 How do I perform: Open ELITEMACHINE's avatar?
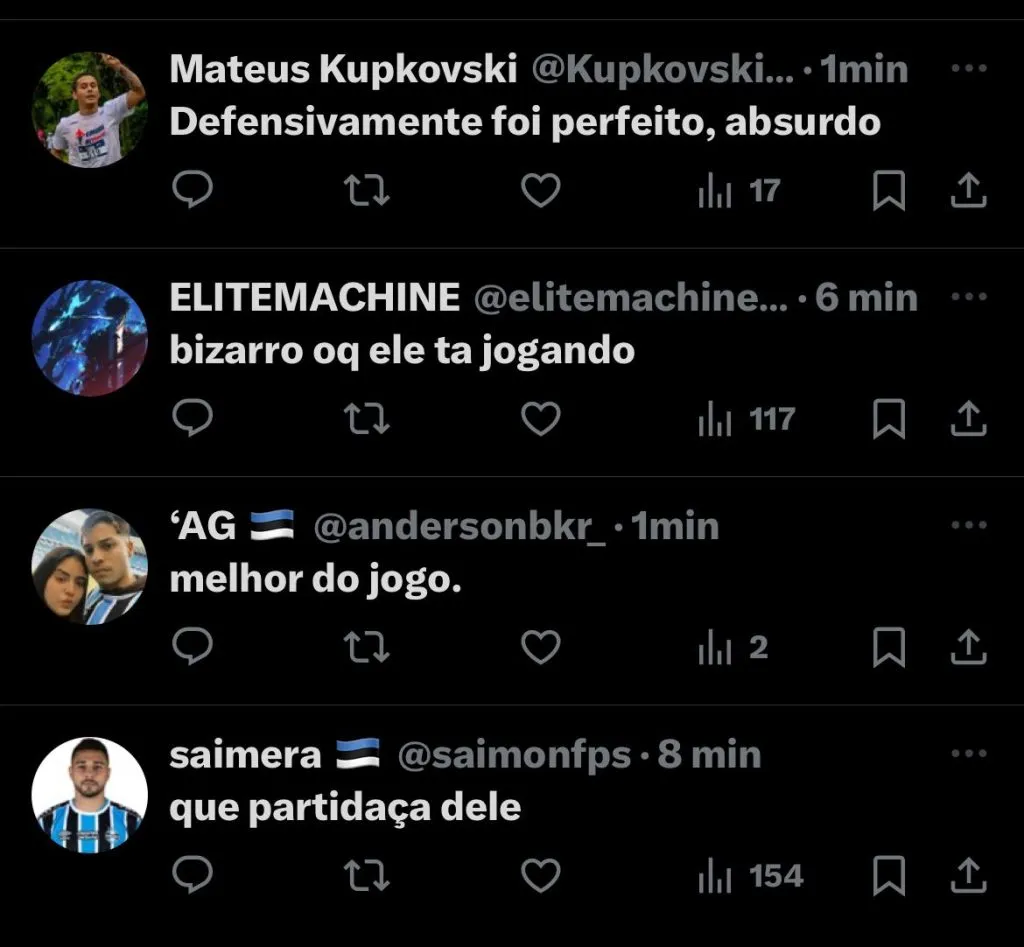pos(89,338)
